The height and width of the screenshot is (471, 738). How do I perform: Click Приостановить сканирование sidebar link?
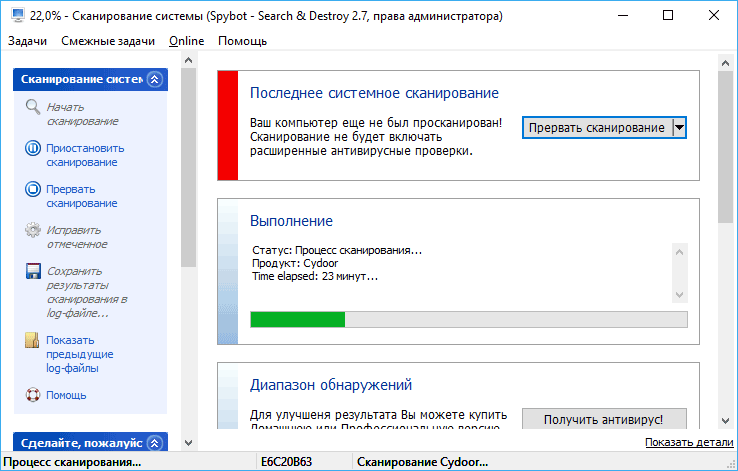coord(85,155)
